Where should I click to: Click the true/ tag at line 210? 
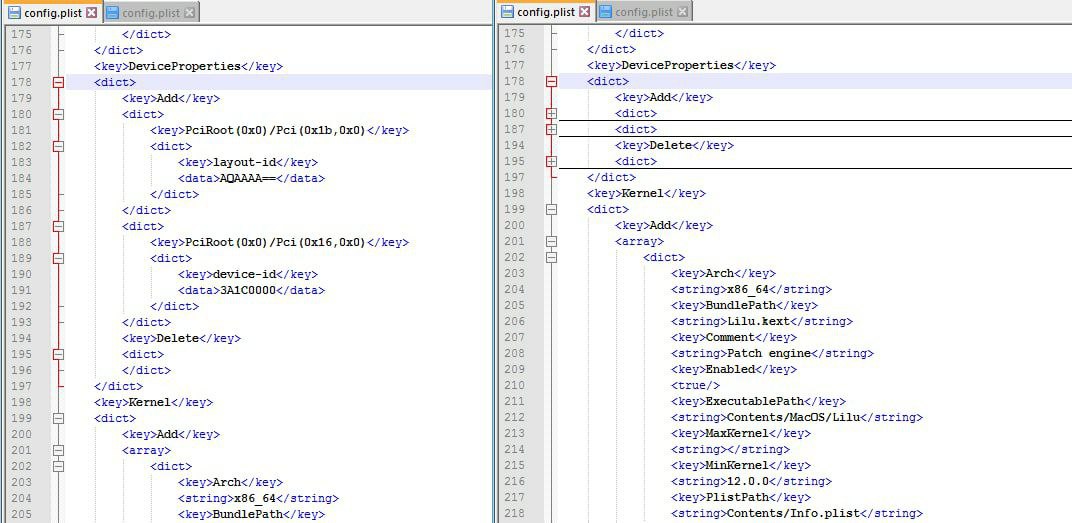pos(695,386)
